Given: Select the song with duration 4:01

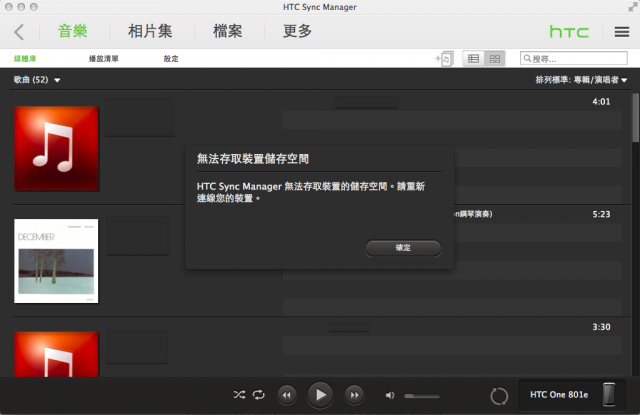Looking at the screenshot, I should click(x=601, y=102).
